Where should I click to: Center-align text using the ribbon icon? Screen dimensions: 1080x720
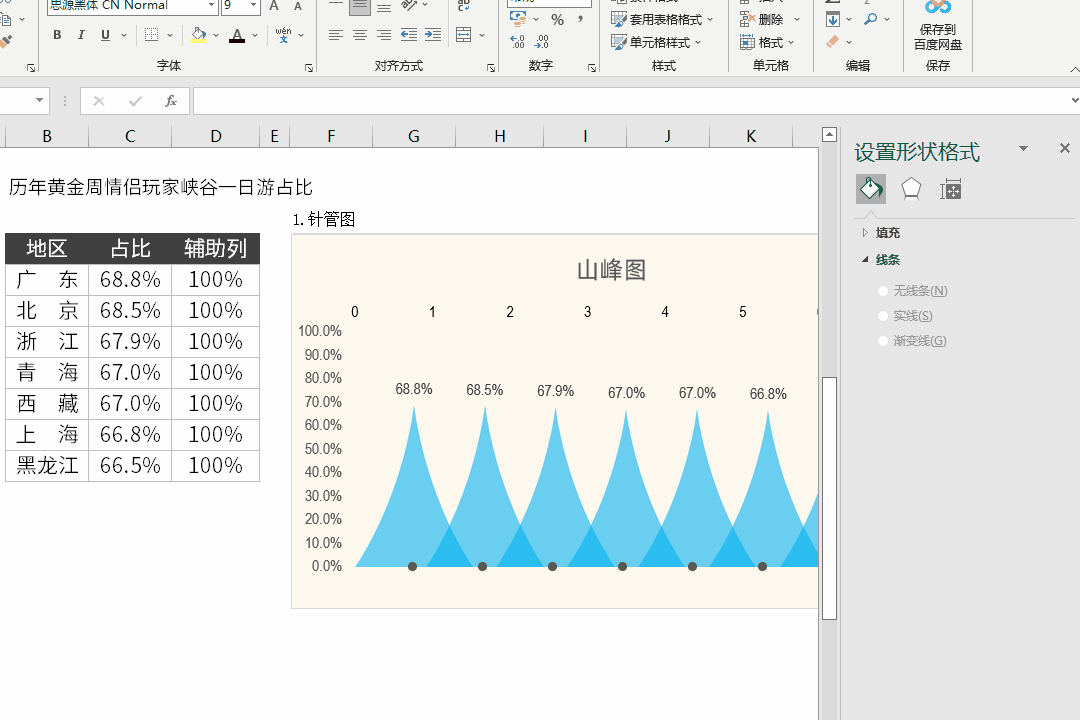[359, 35]
